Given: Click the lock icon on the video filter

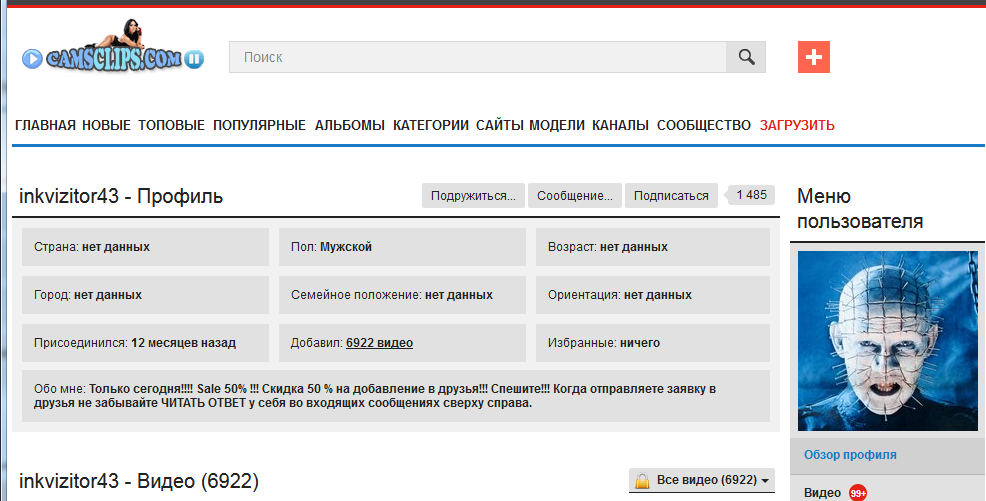Looking at the screenshot, I should 642,481.
